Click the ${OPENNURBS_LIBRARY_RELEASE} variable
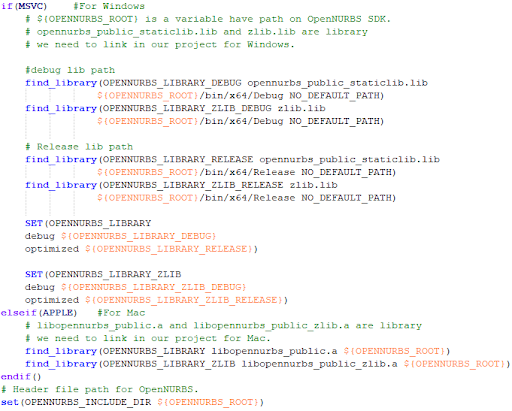 coord(169,249)
